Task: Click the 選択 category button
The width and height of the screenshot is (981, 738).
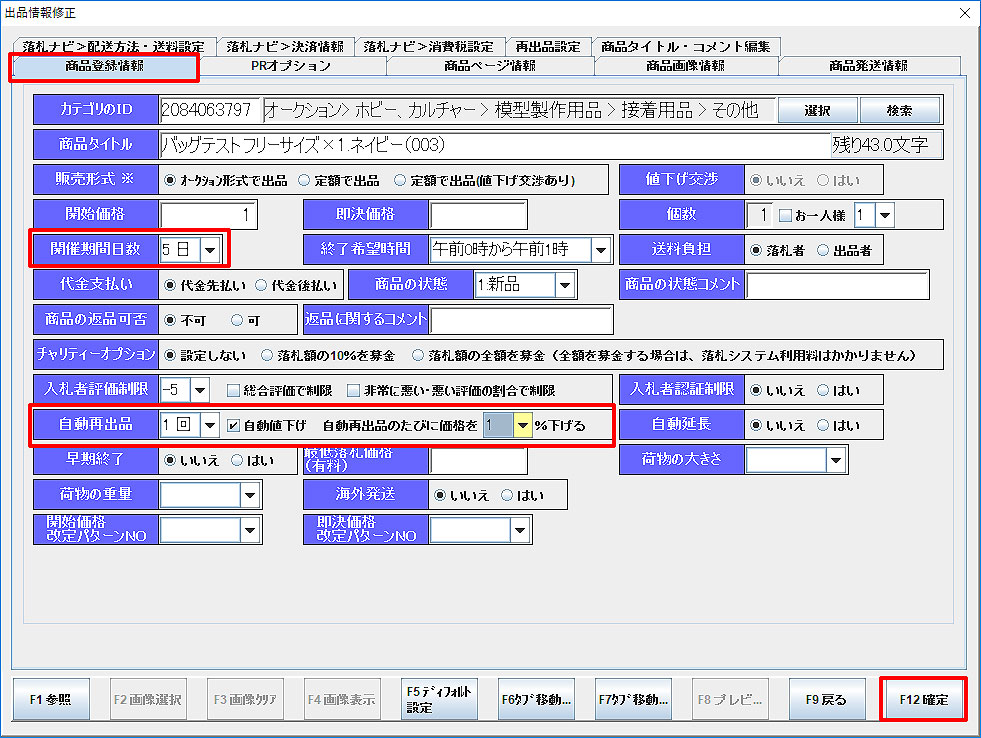Action: tap(817, 110)
